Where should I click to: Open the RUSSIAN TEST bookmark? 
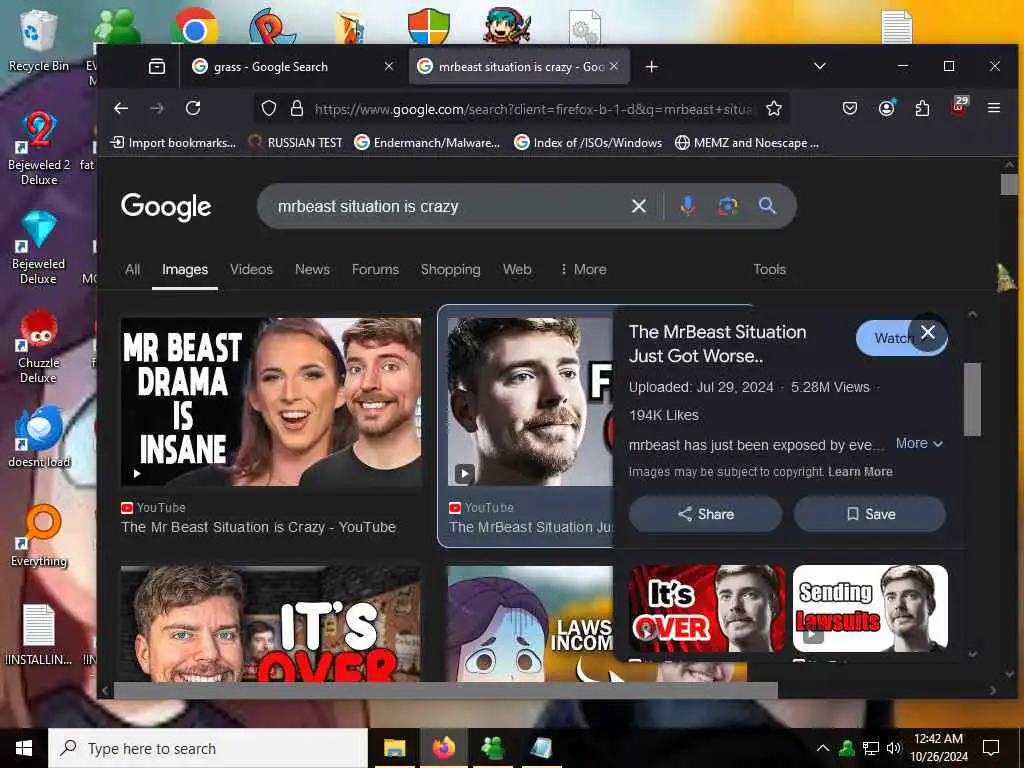coord(296,142)
